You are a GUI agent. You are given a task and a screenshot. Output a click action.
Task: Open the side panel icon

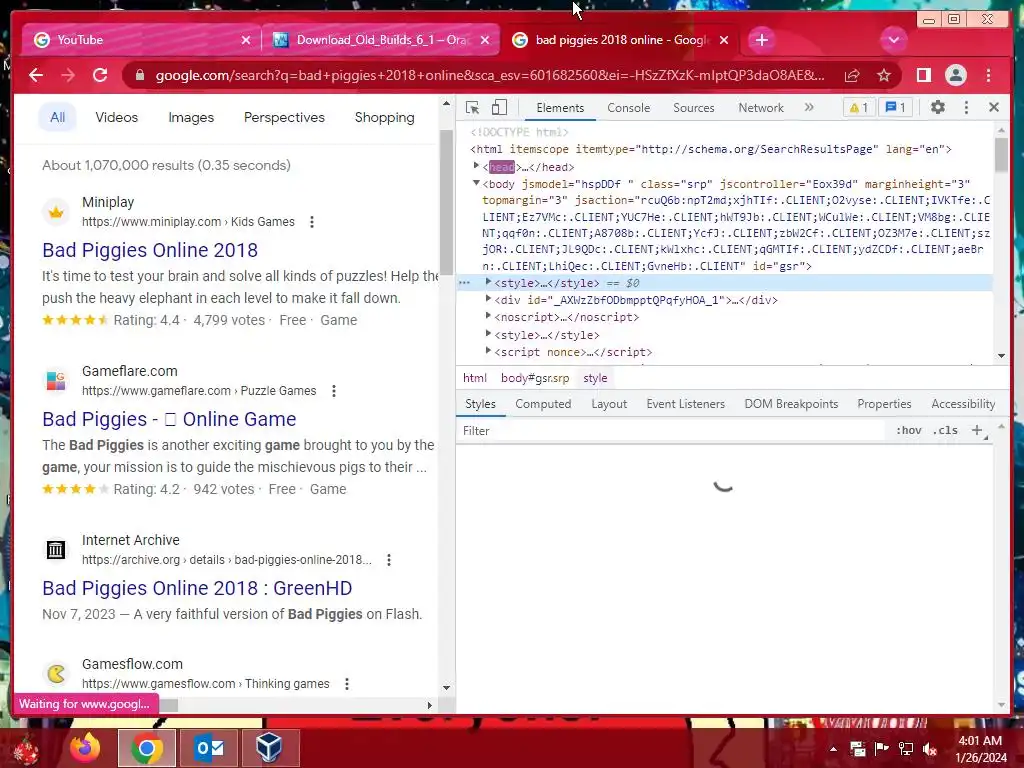(923, 76)
